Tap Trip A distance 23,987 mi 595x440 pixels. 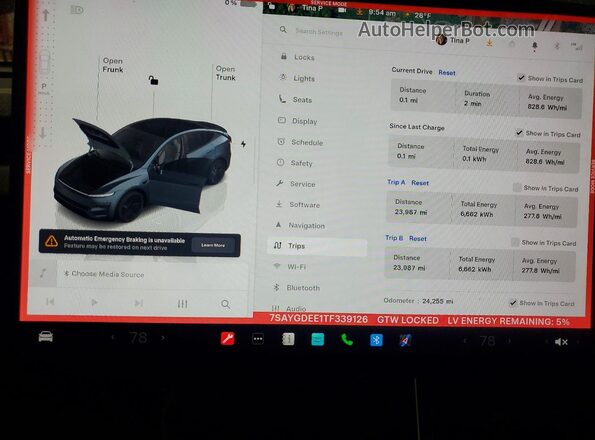(411, 212)
